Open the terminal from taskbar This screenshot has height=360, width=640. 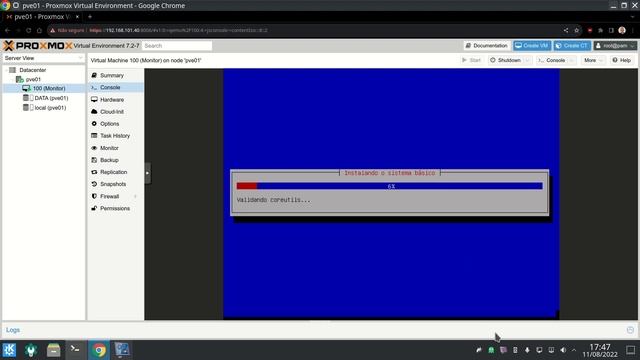click(76, 350)
